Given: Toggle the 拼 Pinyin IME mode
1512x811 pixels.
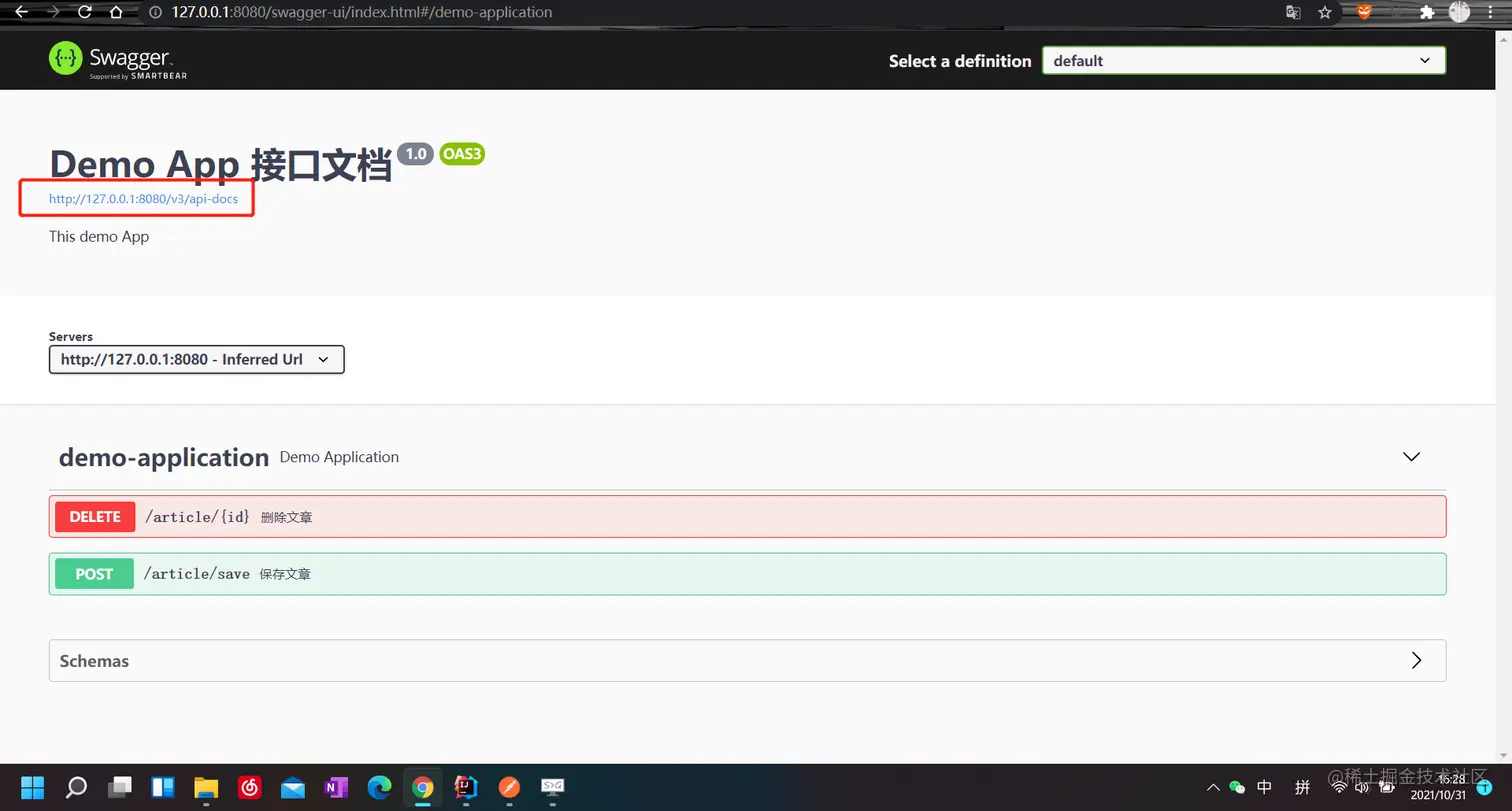Looking at the screenshot, I should pyautogui.click(x=1303, y=787).
